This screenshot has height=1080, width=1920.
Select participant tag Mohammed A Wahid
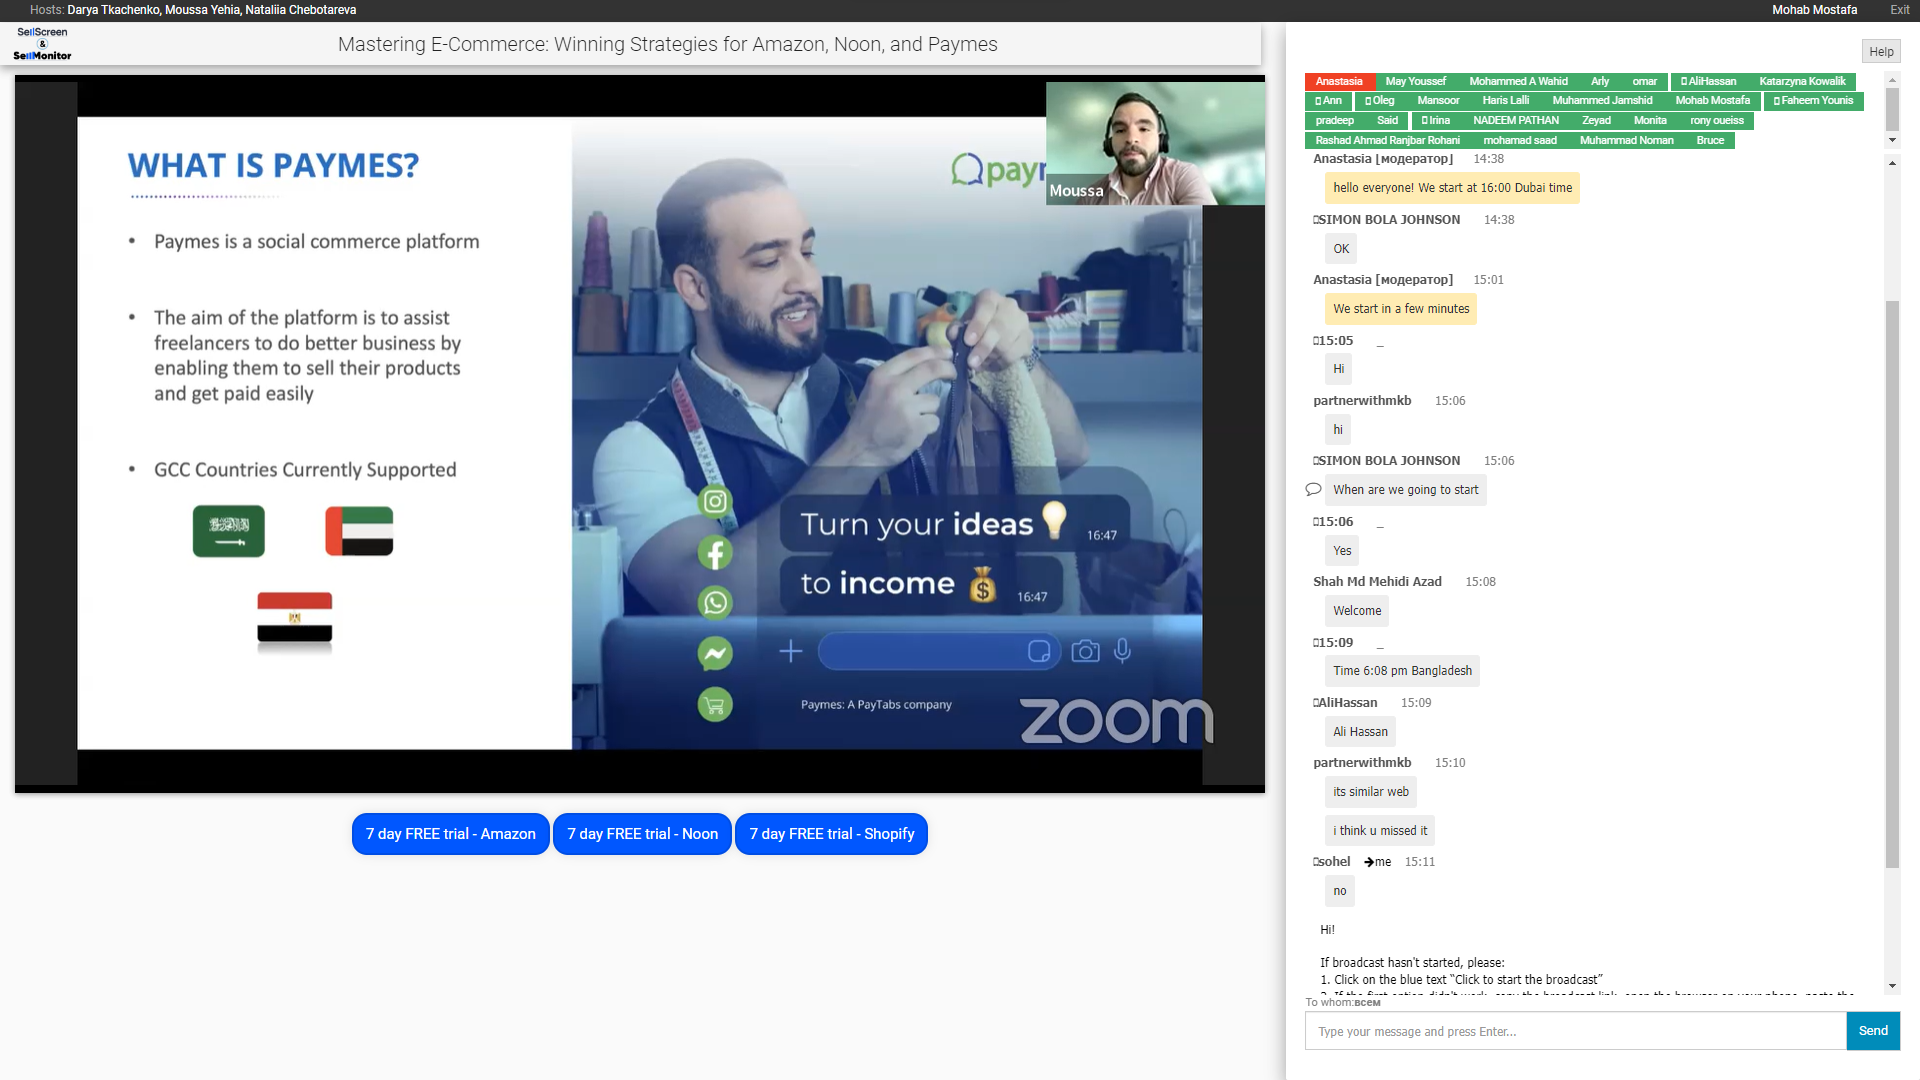(x=1518, y=81)
